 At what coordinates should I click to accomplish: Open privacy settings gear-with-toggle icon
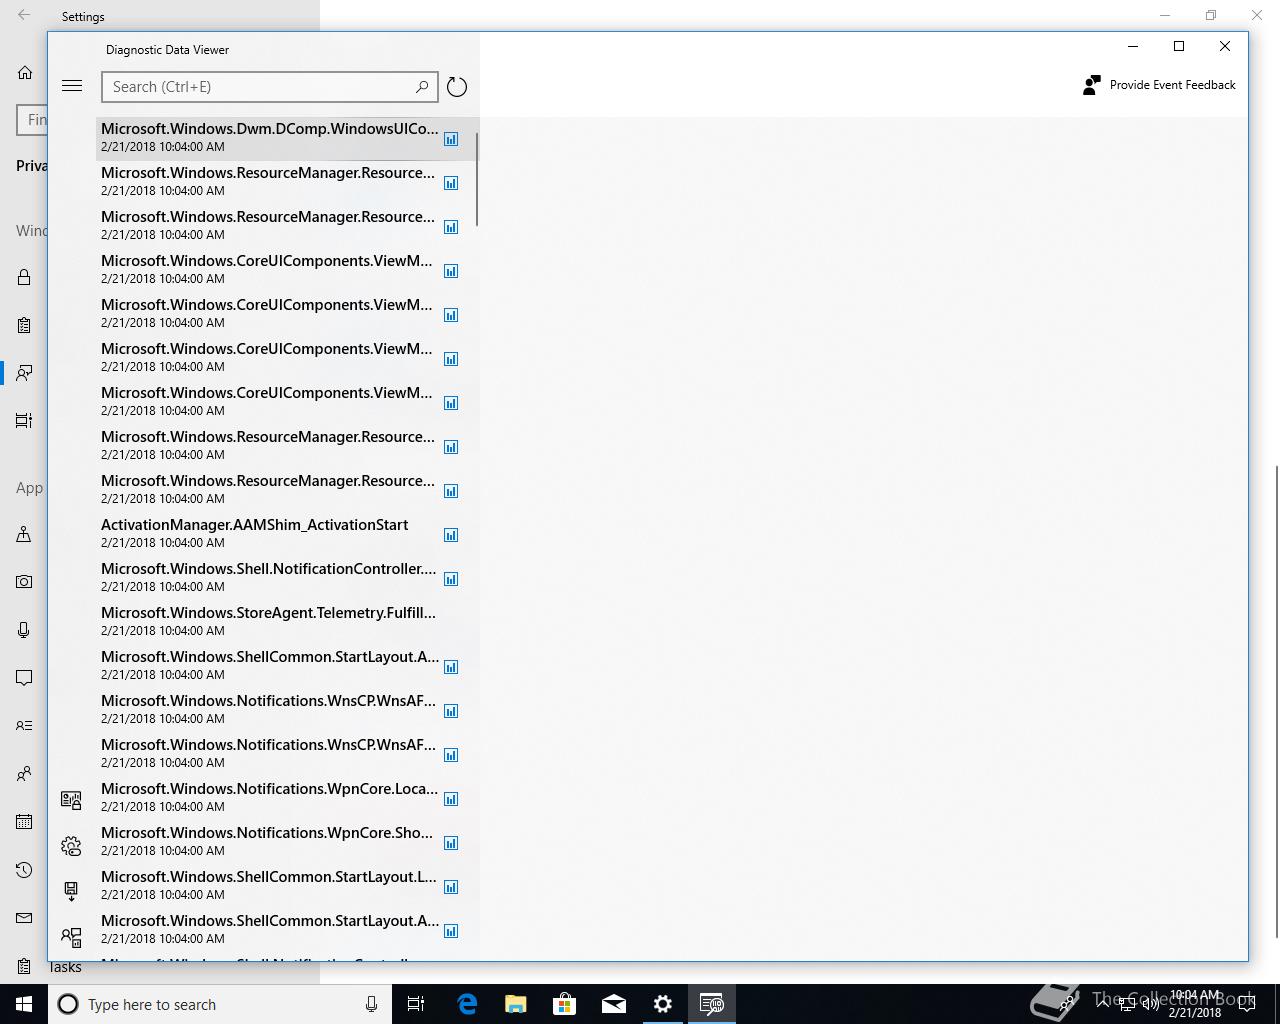tap(71, 846)
